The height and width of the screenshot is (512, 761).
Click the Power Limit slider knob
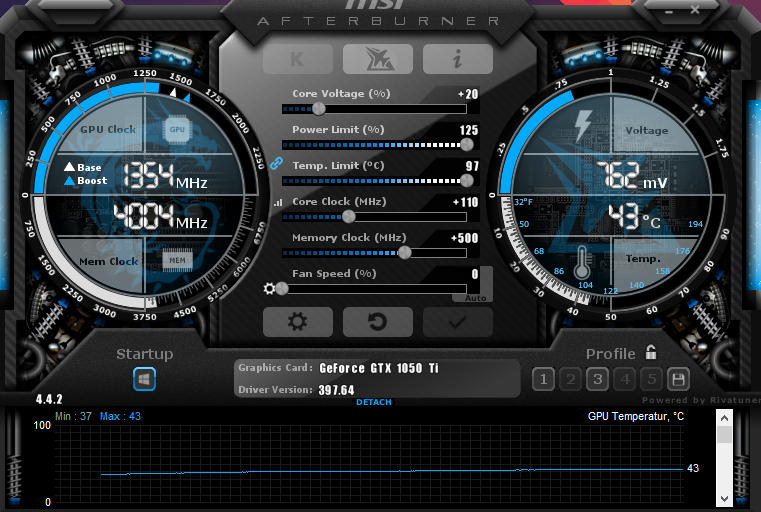(466, 144)
